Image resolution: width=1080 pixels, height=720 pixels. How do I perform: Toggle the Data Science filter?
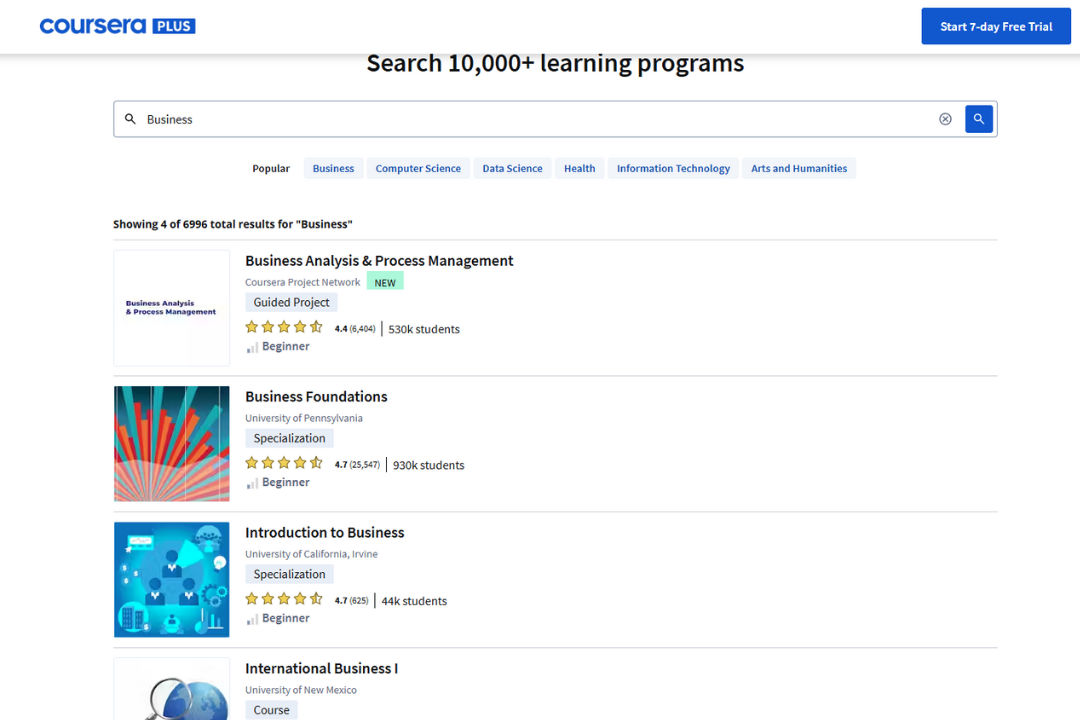(x=512, y=168)
